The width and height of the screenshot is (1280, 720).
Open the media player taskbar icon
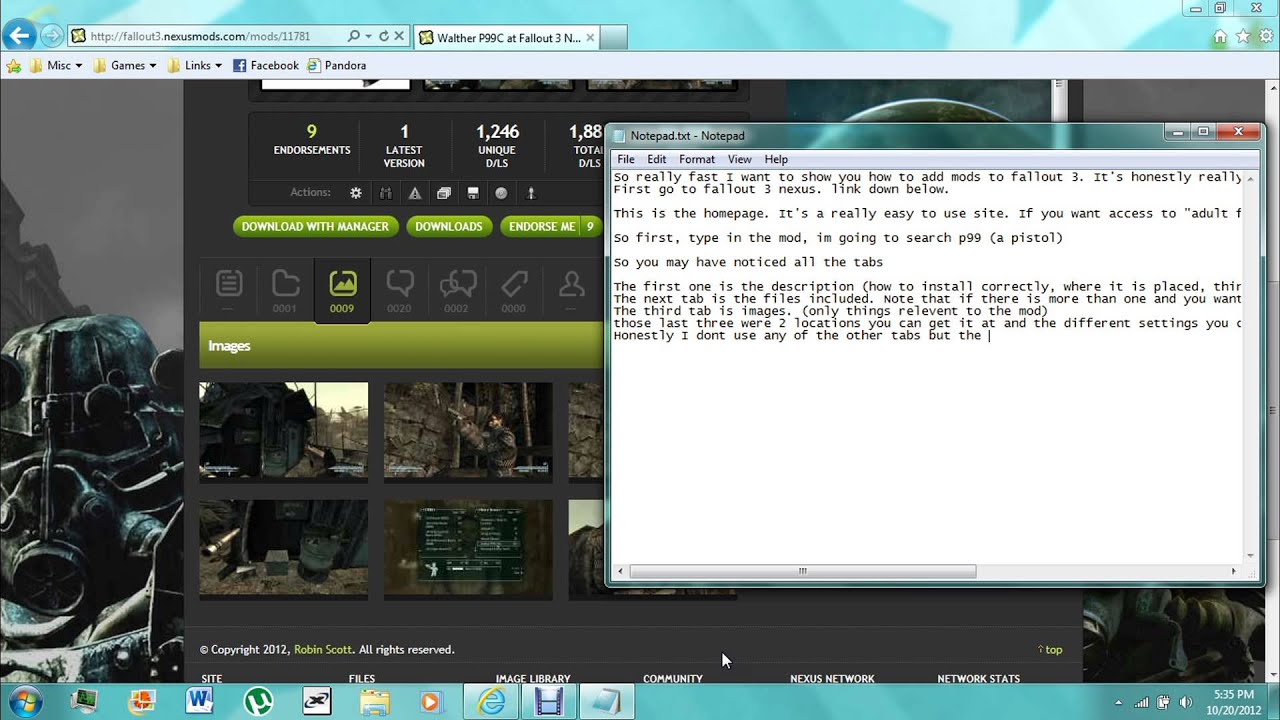pyautogui.click(x=431, y=702)
